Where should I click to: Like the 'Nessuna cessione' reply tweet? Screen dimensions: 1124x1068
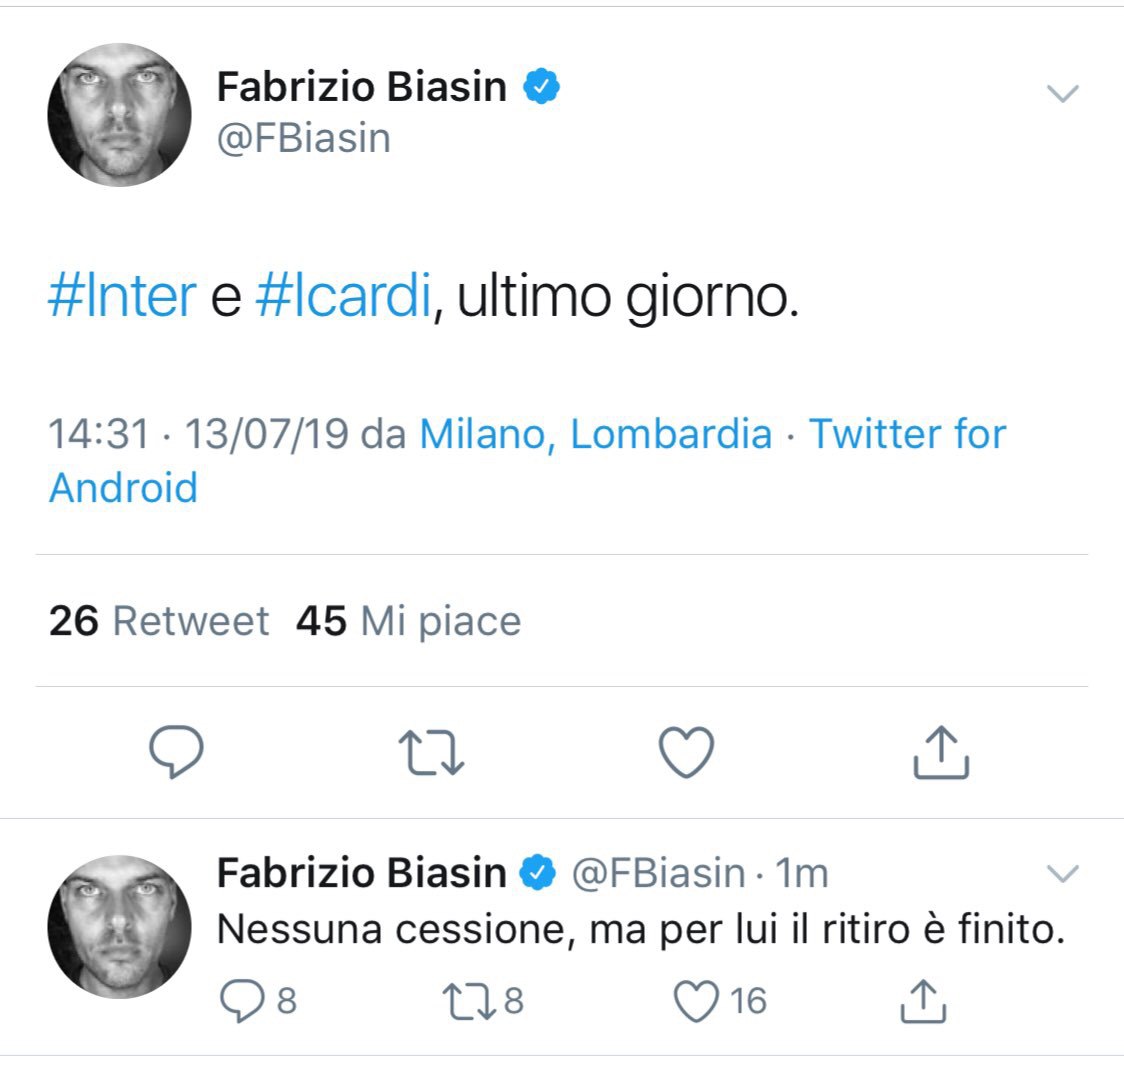coord(697,1001)
